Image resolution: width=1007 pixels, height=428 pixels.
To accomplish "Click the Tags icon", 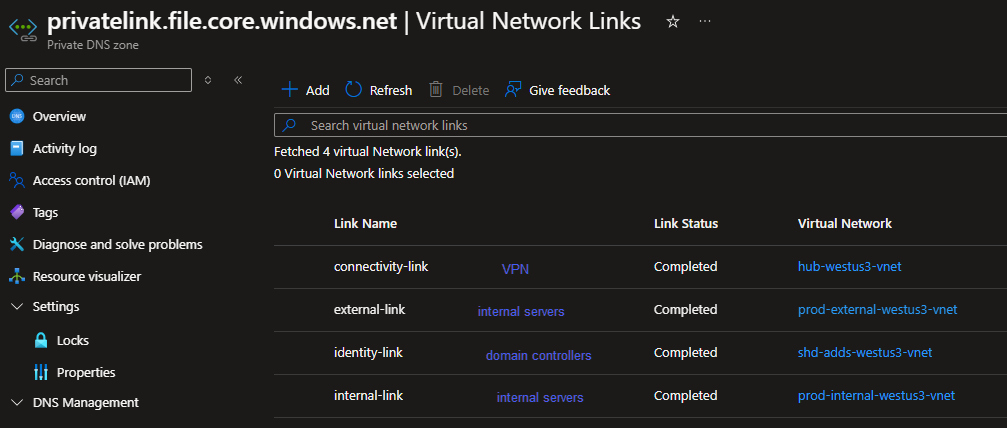I will point(17,212).
